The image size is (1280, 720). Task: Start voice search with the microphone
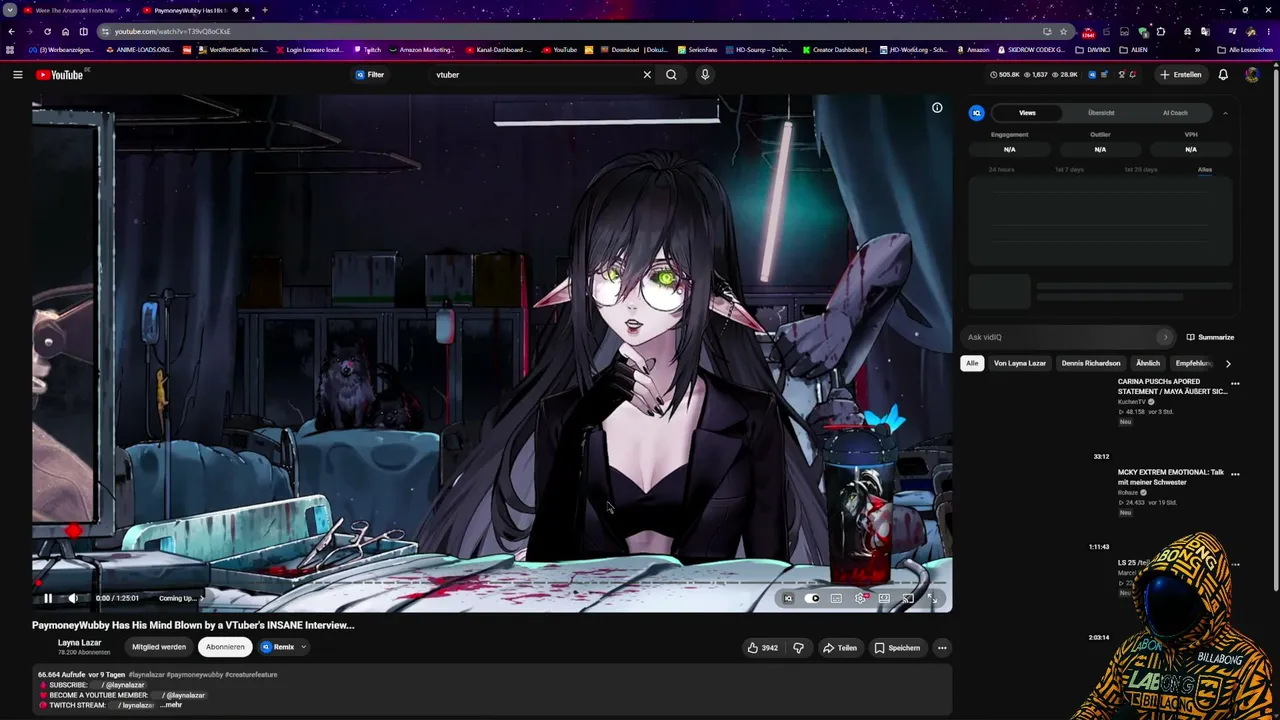(x=705, y=75)
